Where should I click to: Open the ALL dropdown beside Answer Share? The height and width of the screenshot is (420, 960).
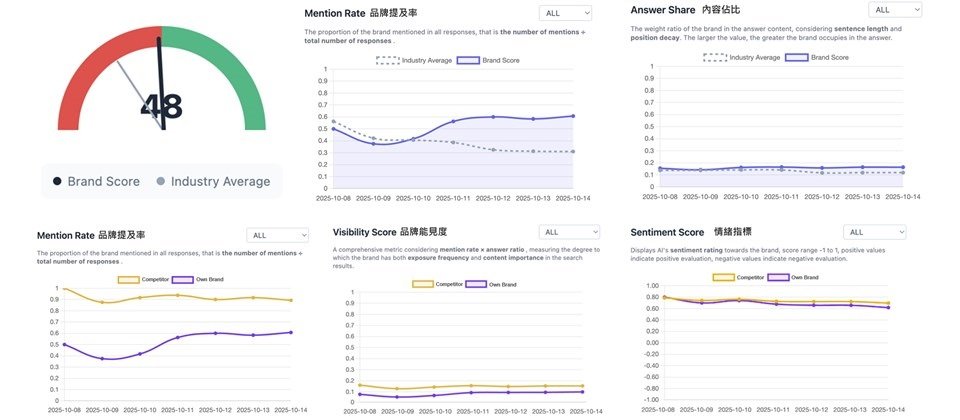[x=893, y=10]
